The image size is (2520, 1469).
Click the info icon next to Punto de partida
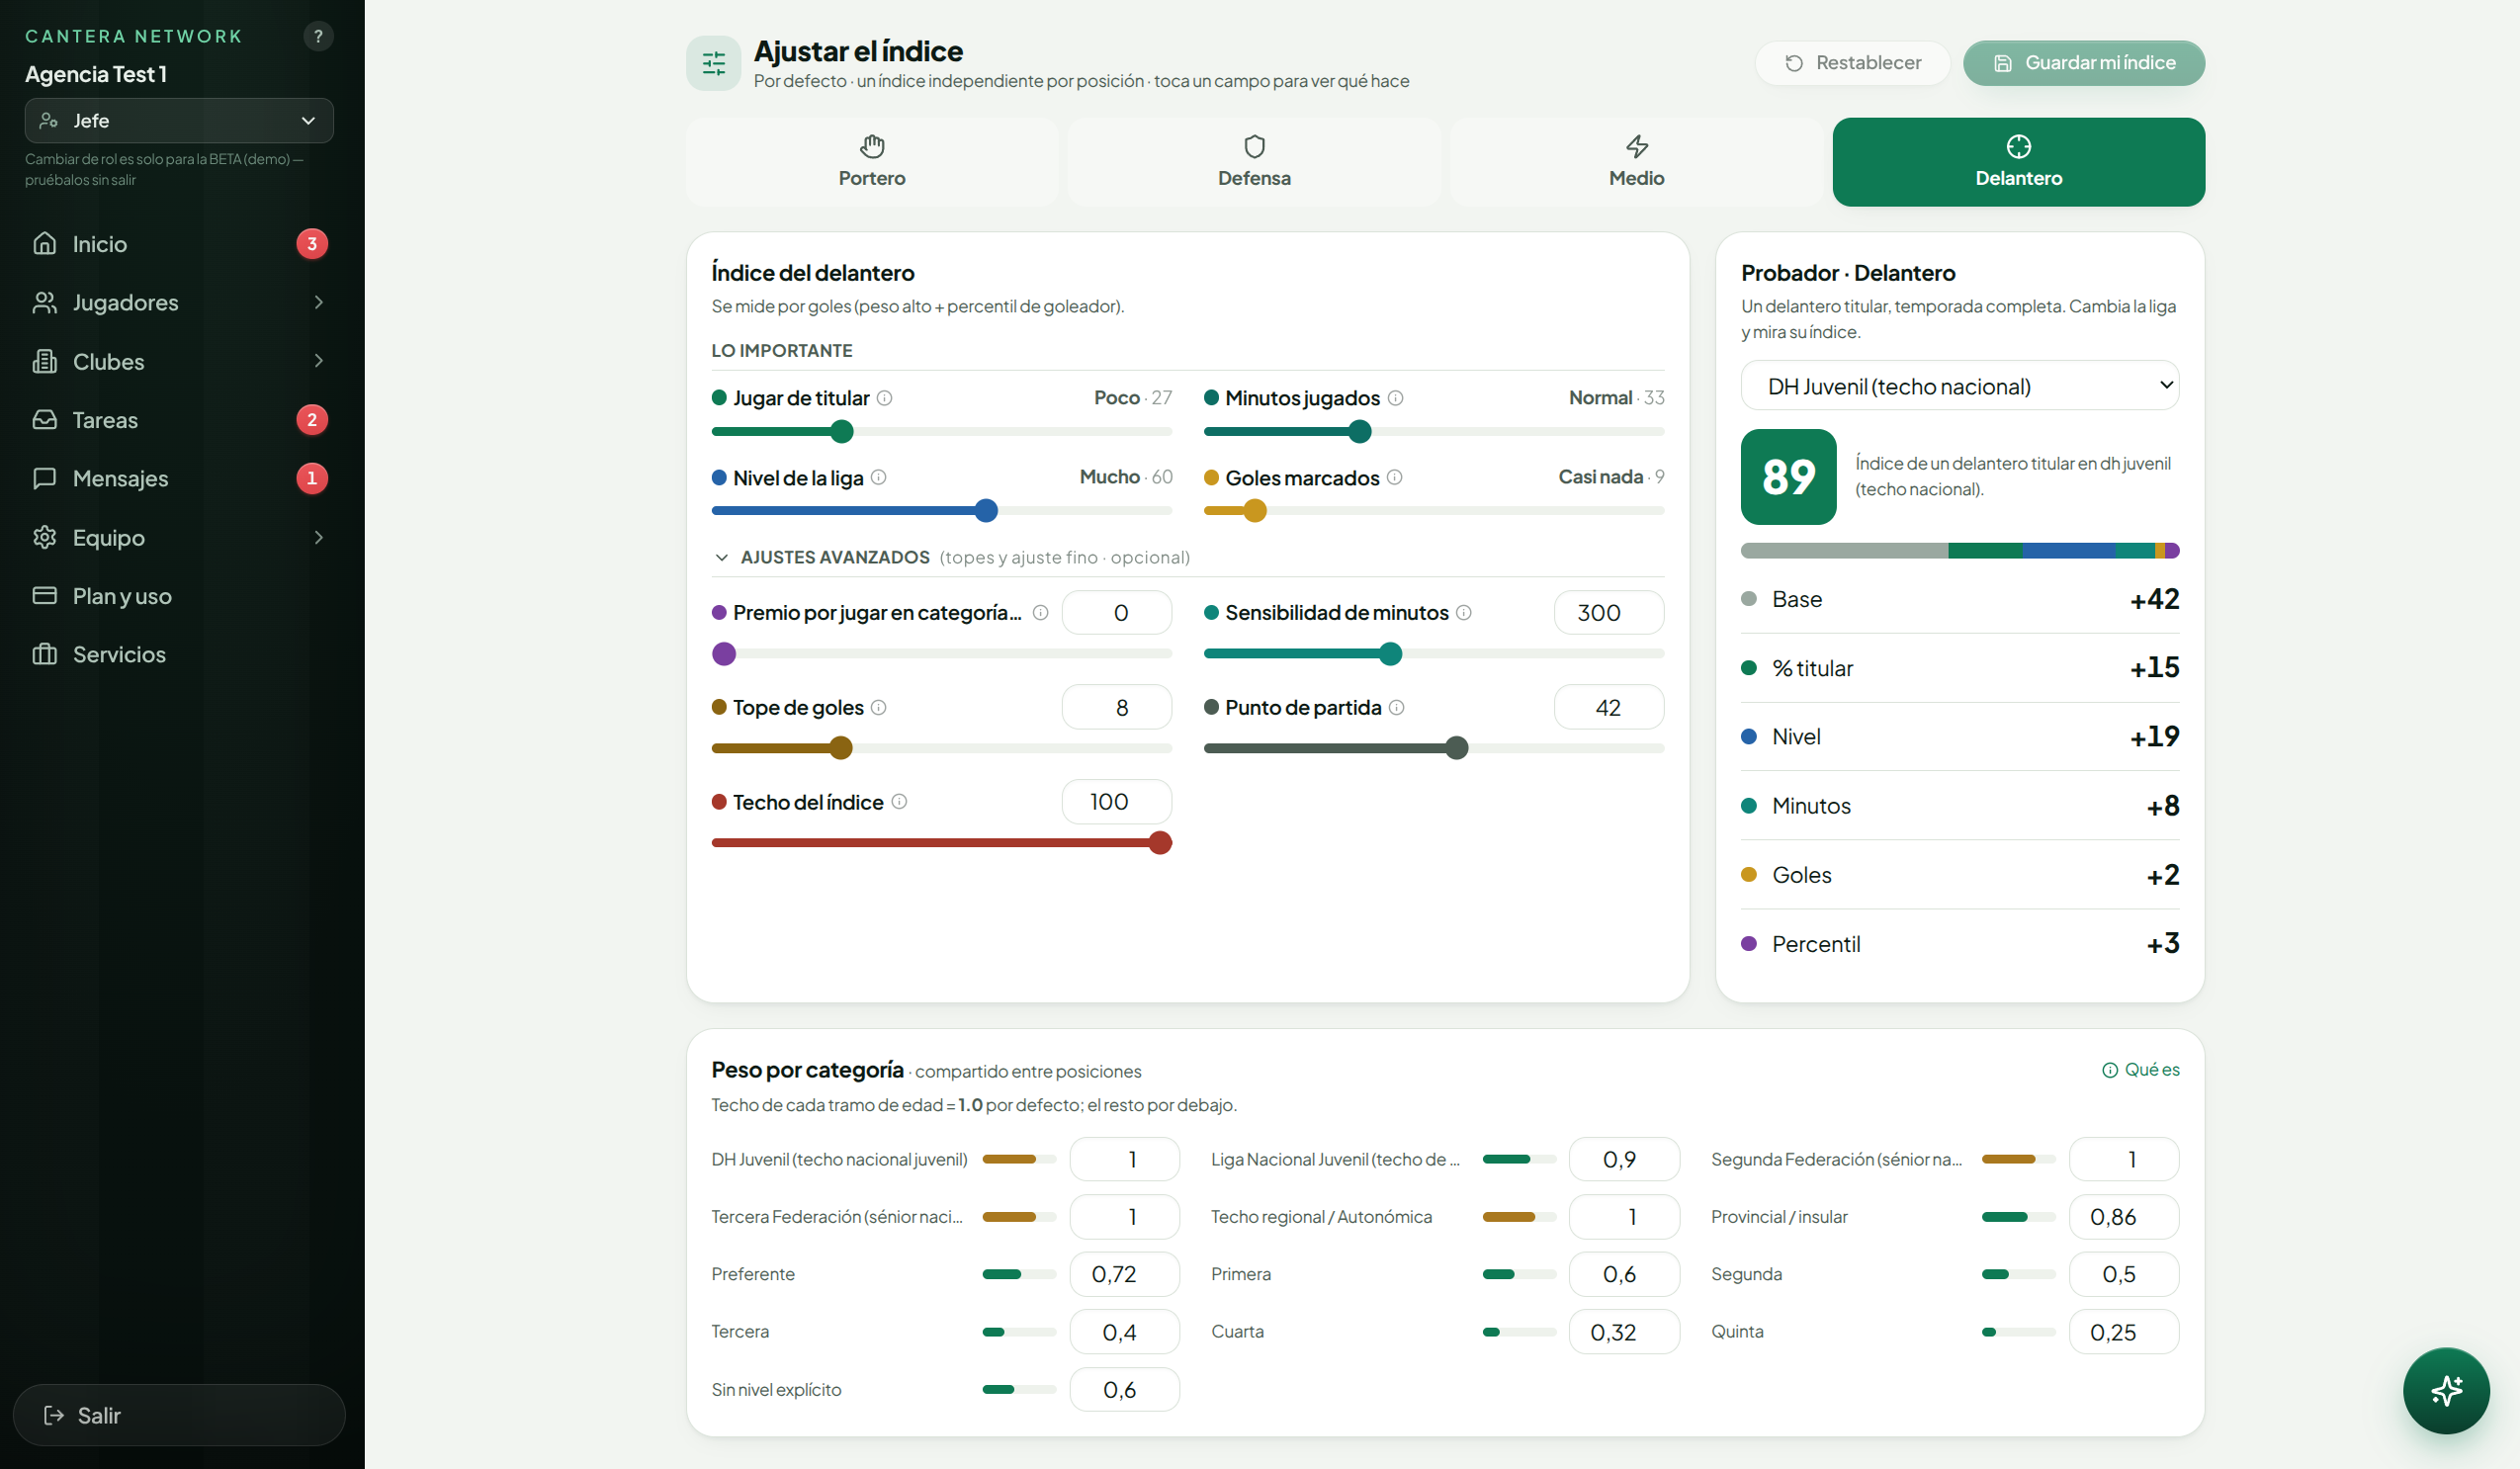pos(1397,707)
